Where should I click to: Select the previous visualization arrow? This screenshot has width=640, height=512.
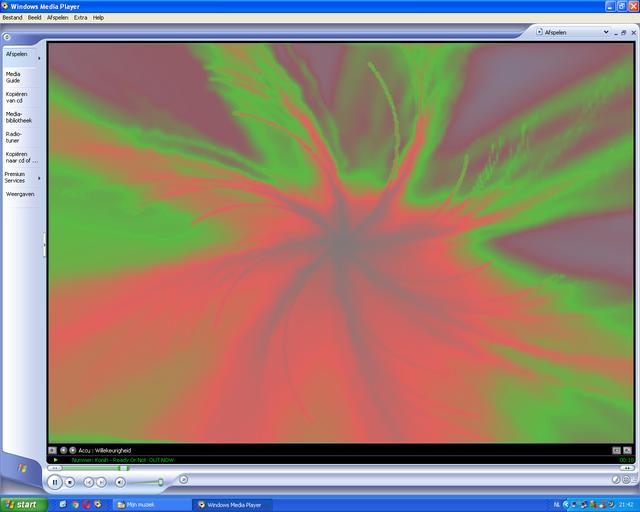point(63,450)
